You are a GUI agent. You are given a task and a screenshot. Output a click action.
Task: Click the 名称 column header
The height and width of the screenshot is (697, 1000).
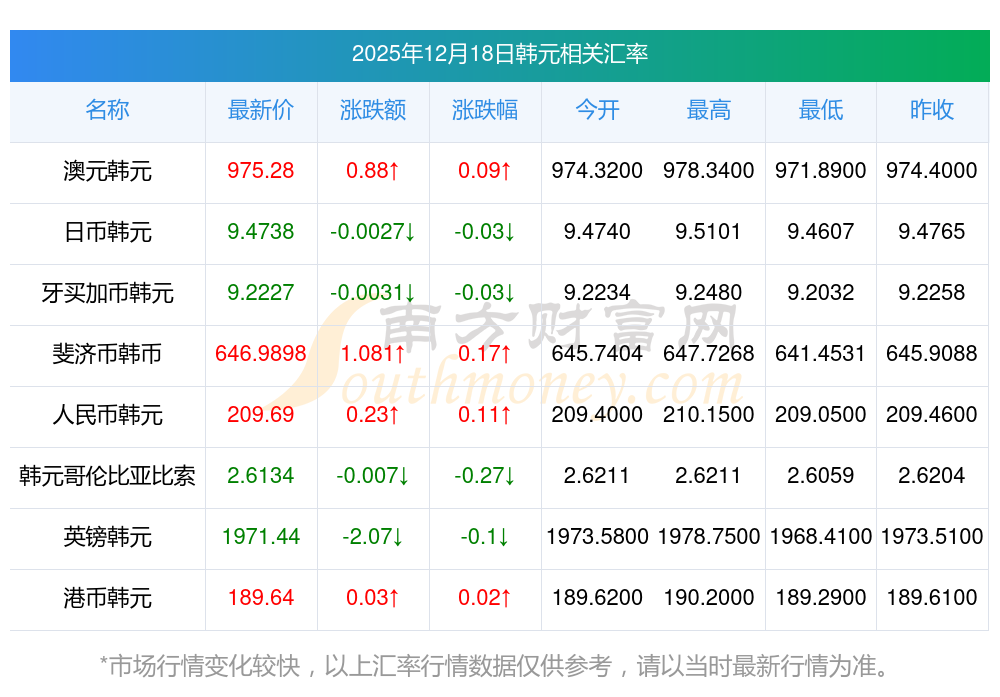[107, 110]
